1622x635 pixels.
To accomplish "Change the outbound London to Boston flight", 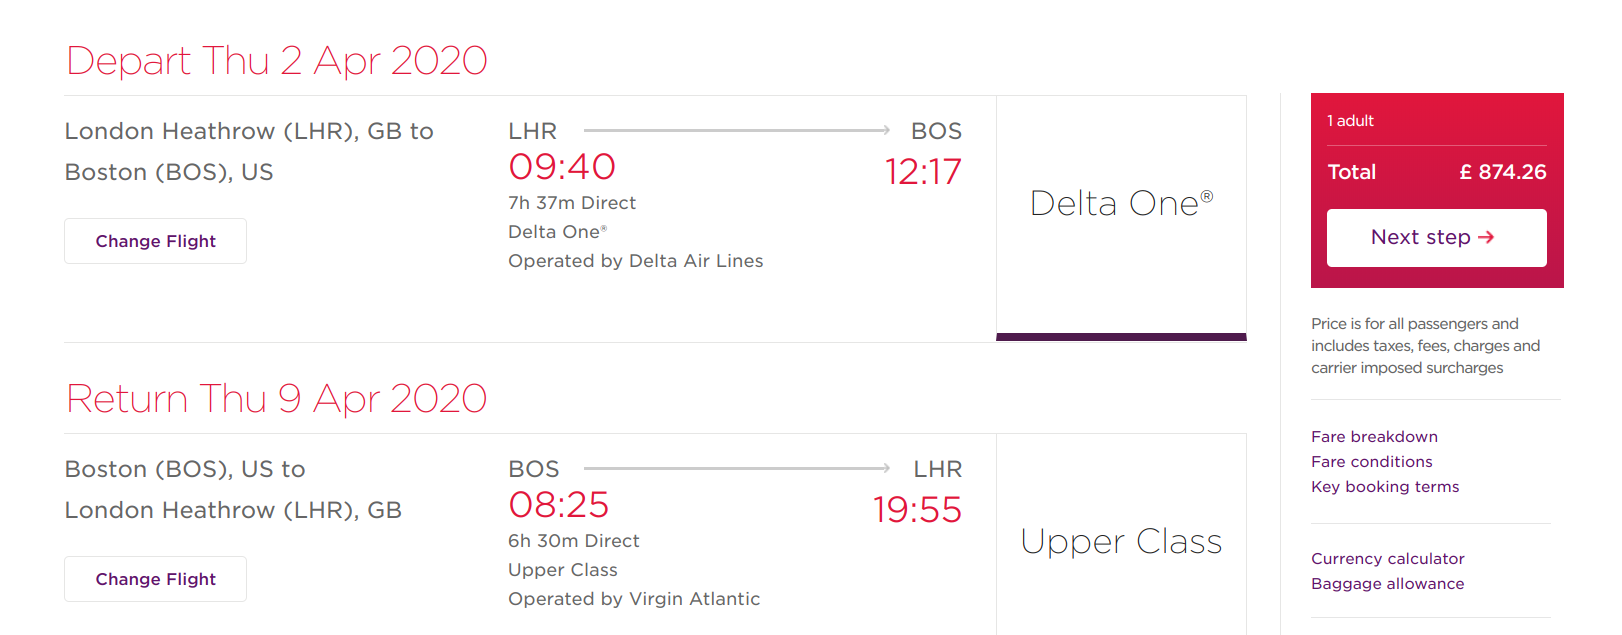I will point(155,241).
